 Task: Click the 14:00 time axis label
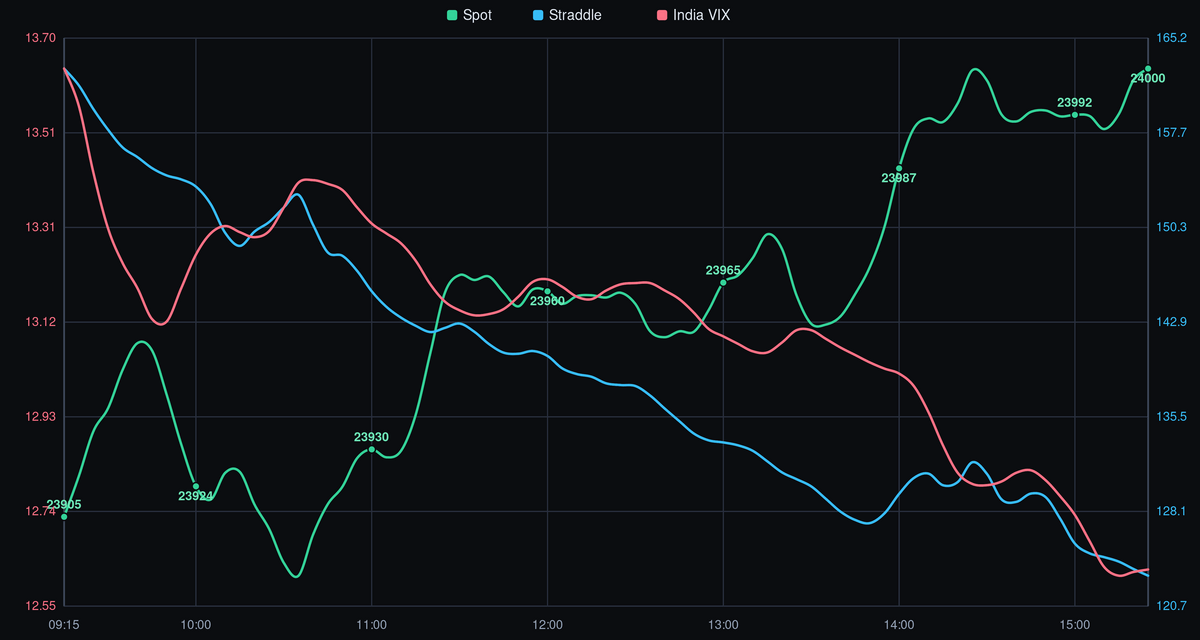899,625
